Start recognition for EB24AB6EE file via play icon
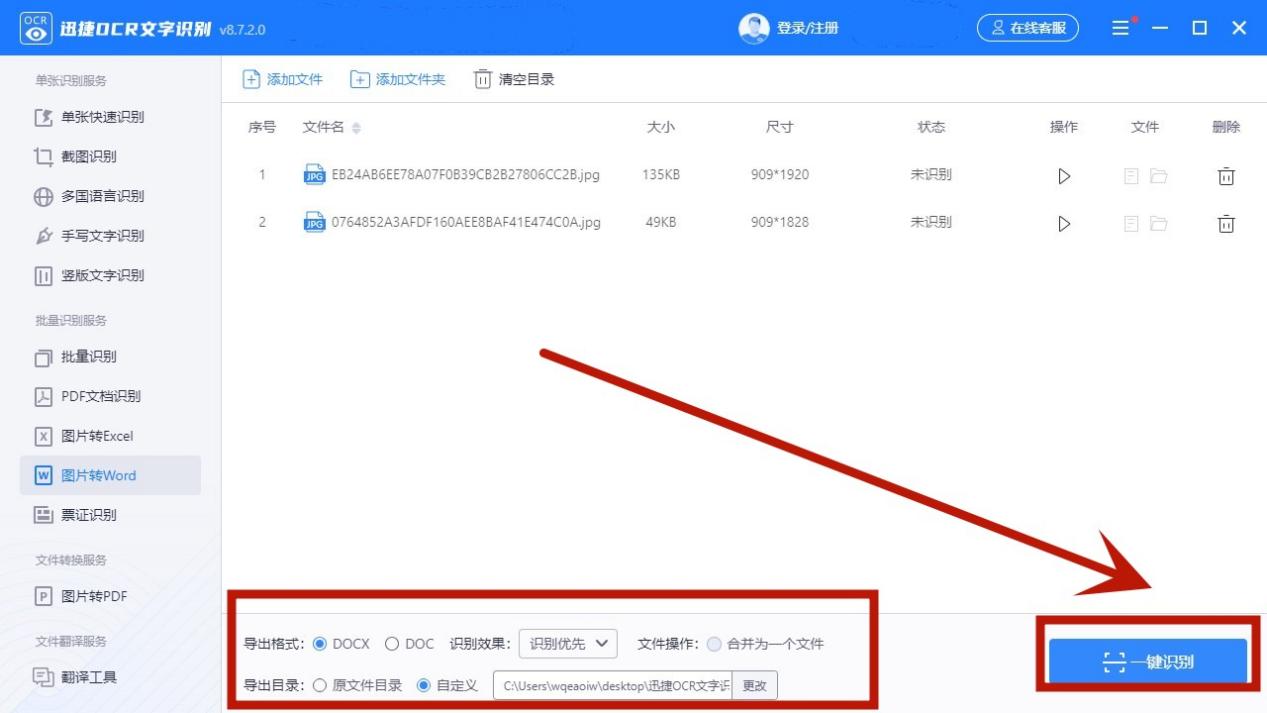 click(1063, 175)
